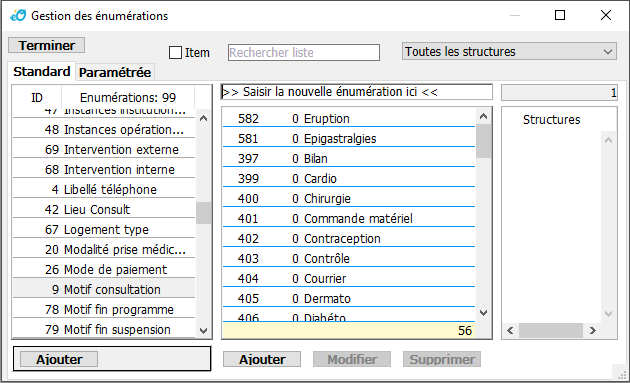Close the Gestion des énumérations window

pos(605,15)
